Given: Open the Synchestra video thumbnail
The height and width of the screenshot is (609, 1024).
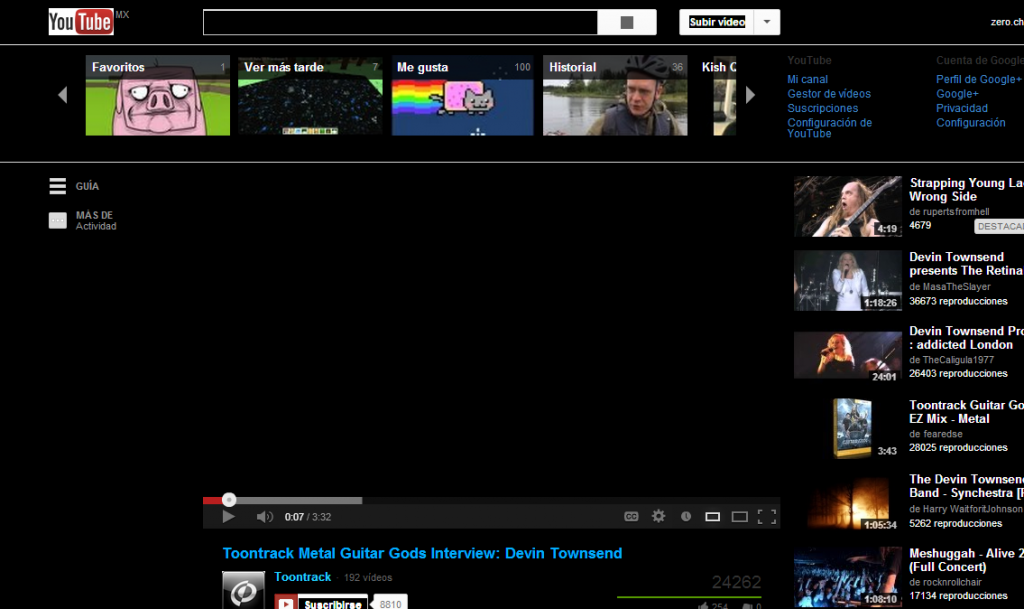Looking at the screenshot, I should pos(848,503).
